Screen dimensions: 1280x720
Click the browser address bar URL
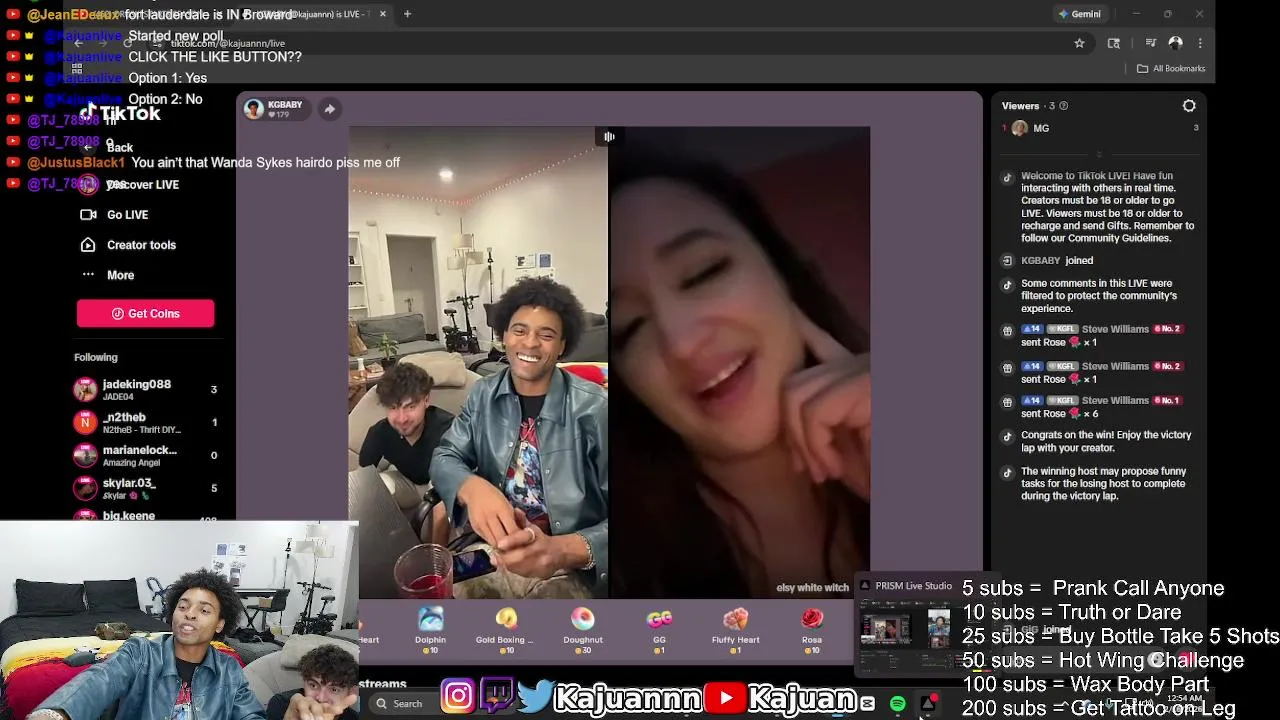(228, 43)
